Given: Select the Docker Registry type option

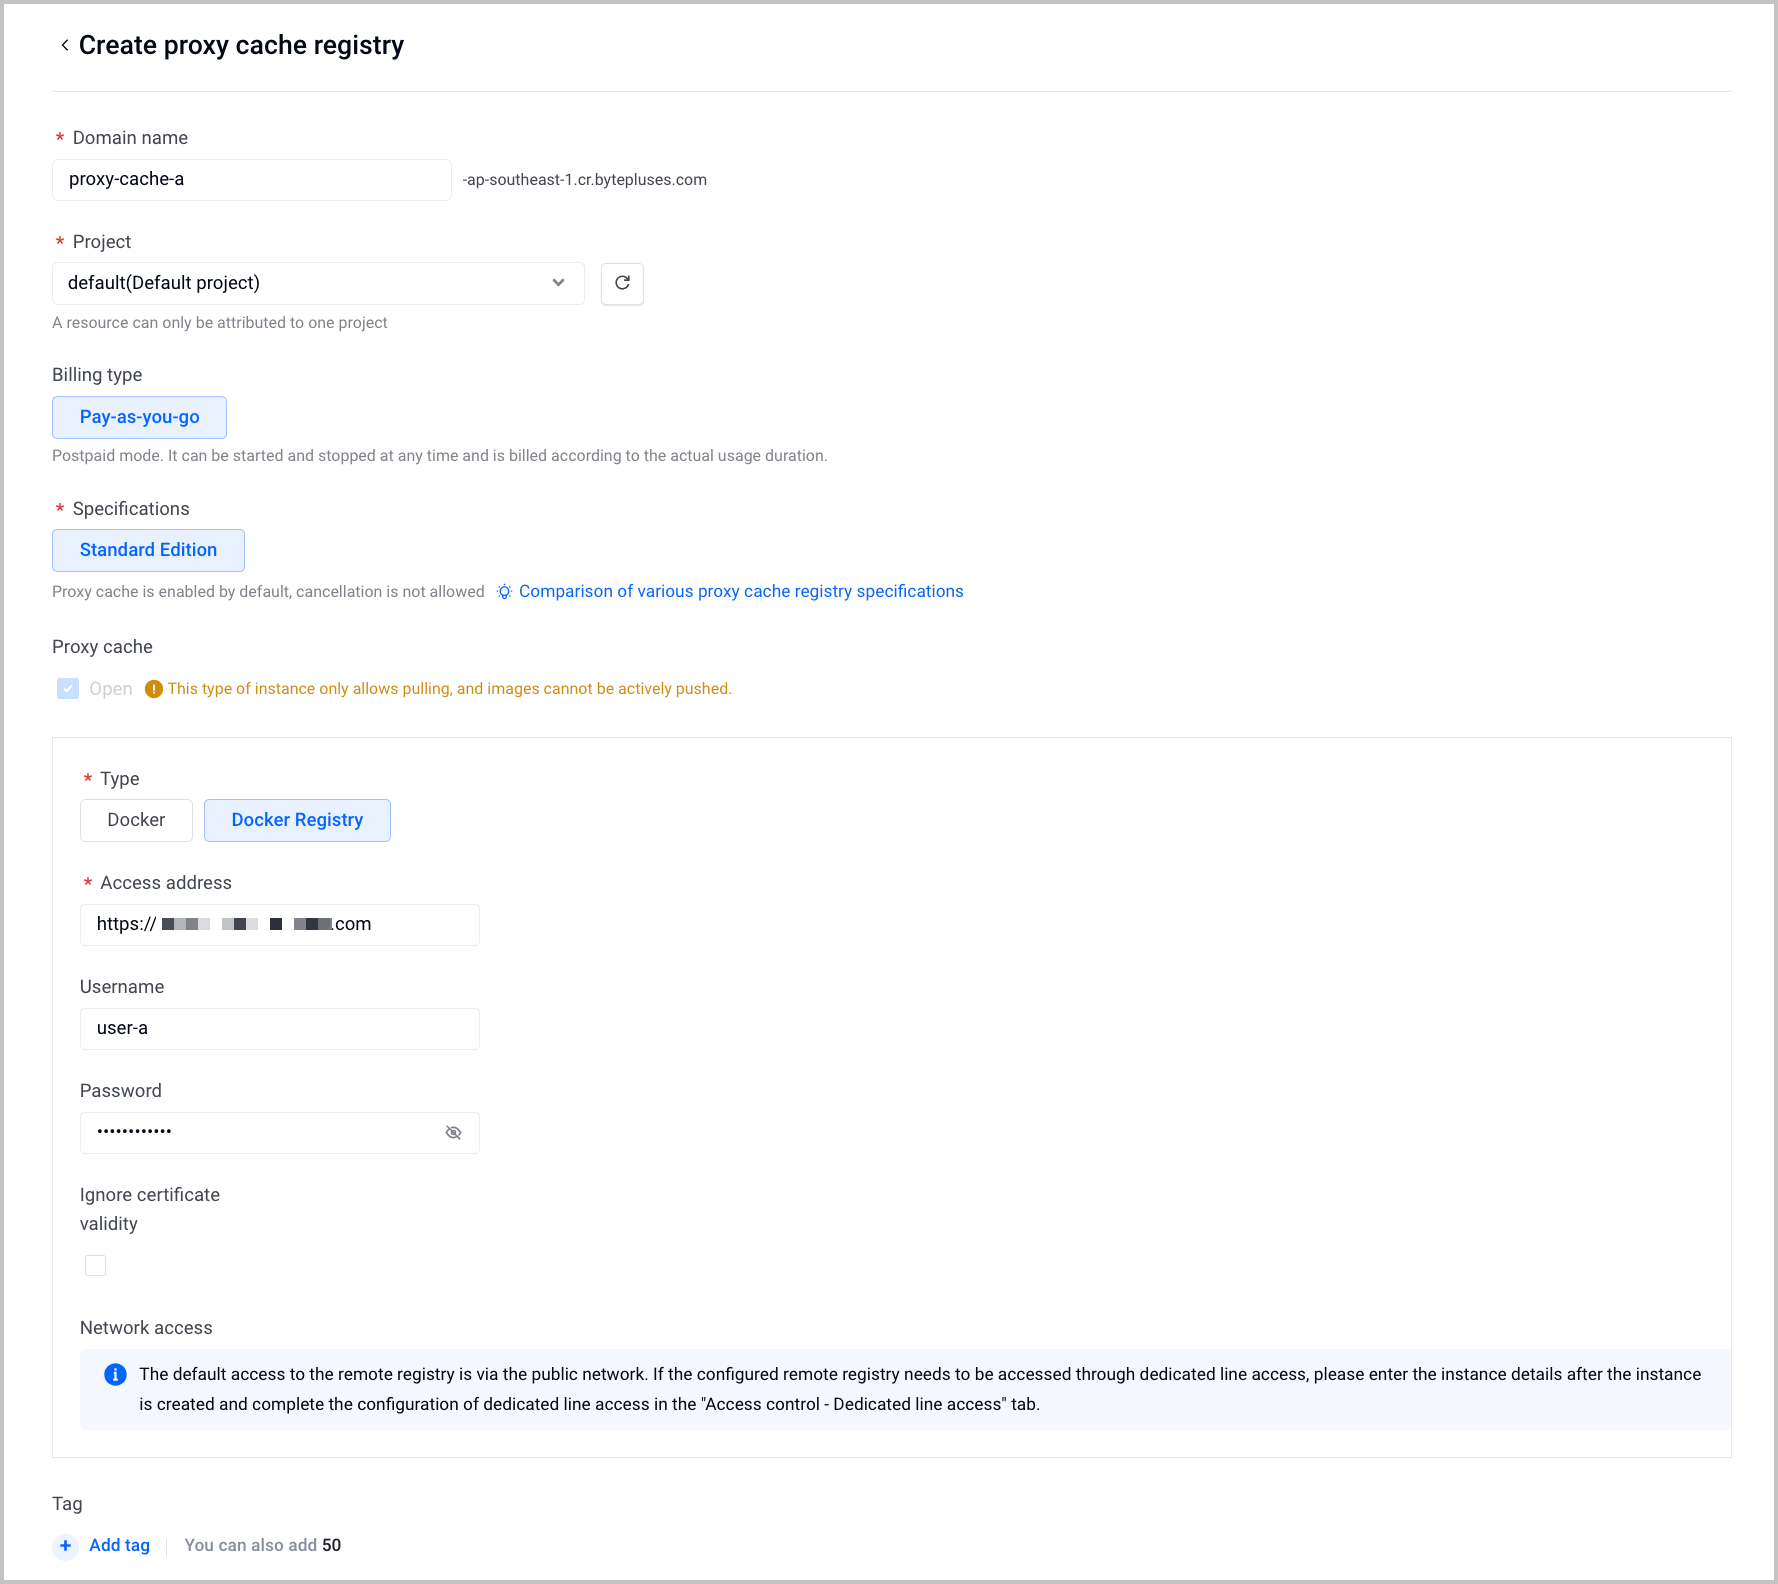Looking at the screenshot, I should point(297,820).
